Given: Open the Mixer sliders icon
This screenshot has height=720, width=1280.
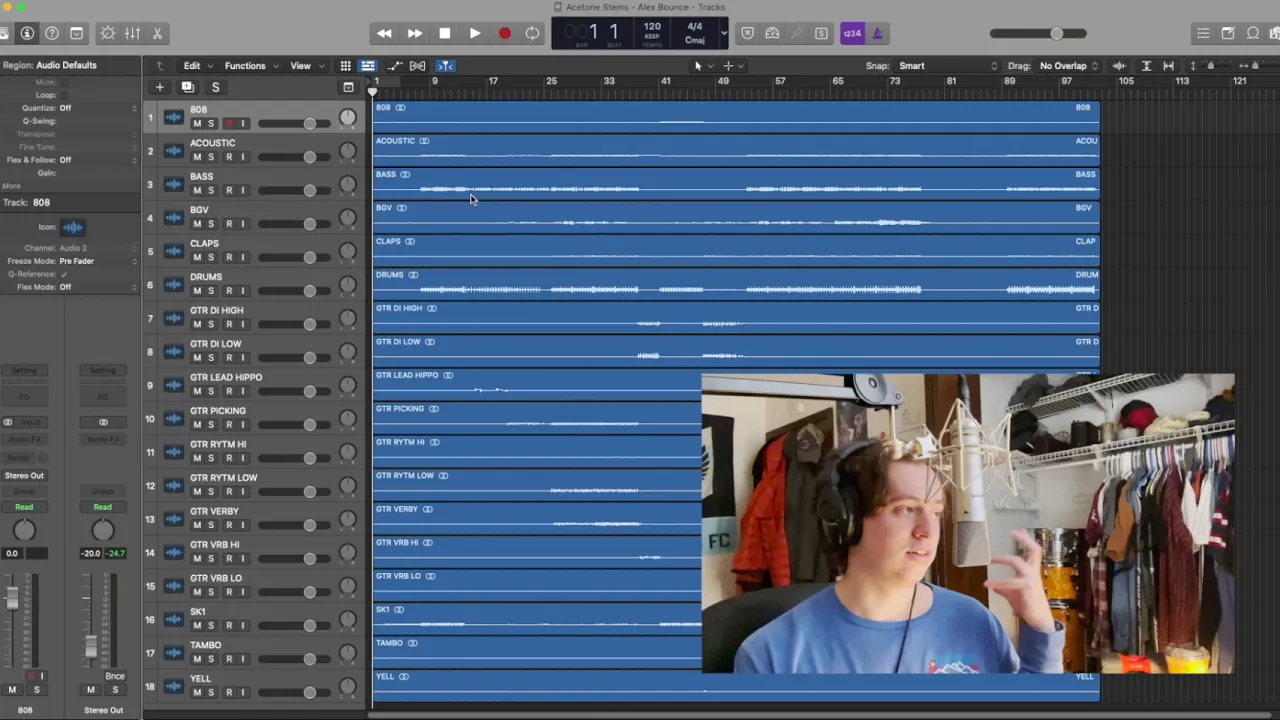Looking at the screenshot, I should (x=132, y=33).
